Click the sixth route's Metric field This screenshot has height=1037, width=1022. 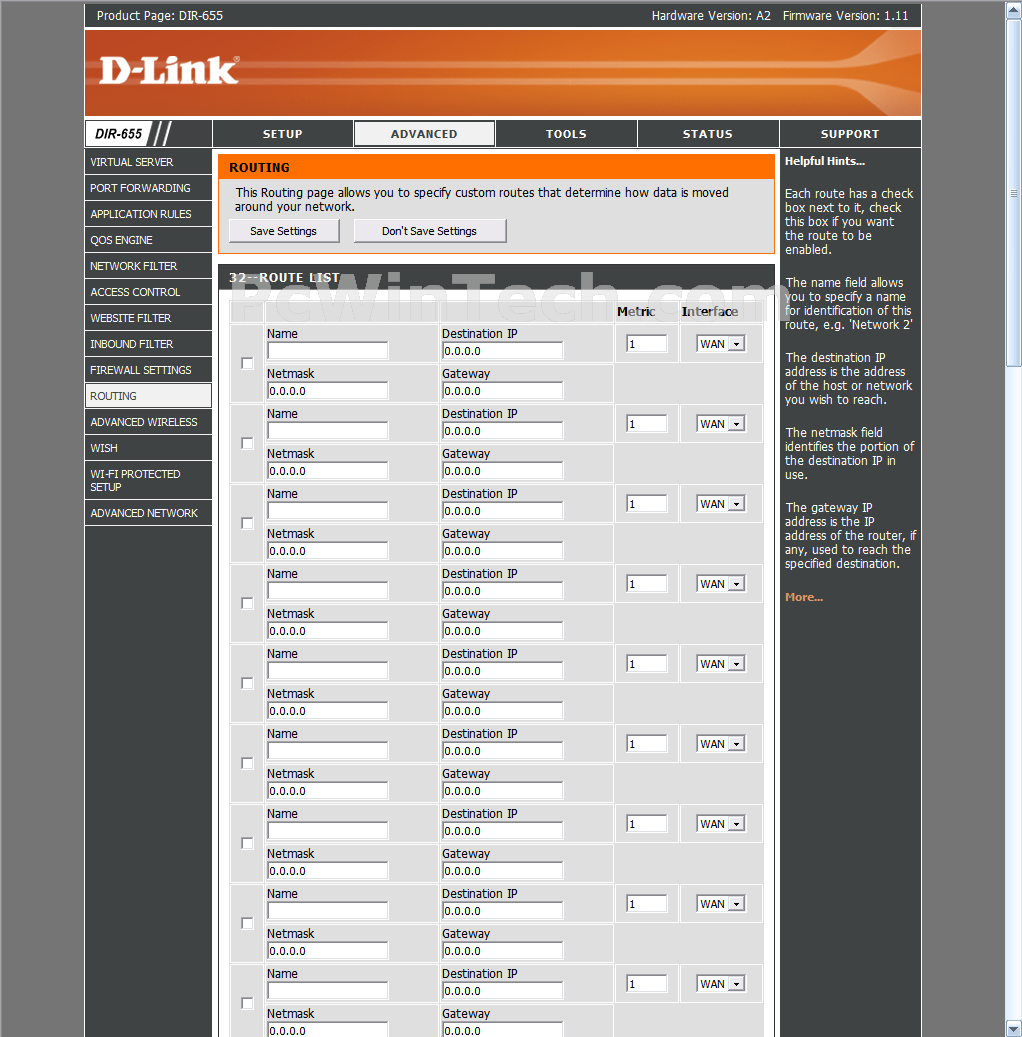click(x=646, y=744)
